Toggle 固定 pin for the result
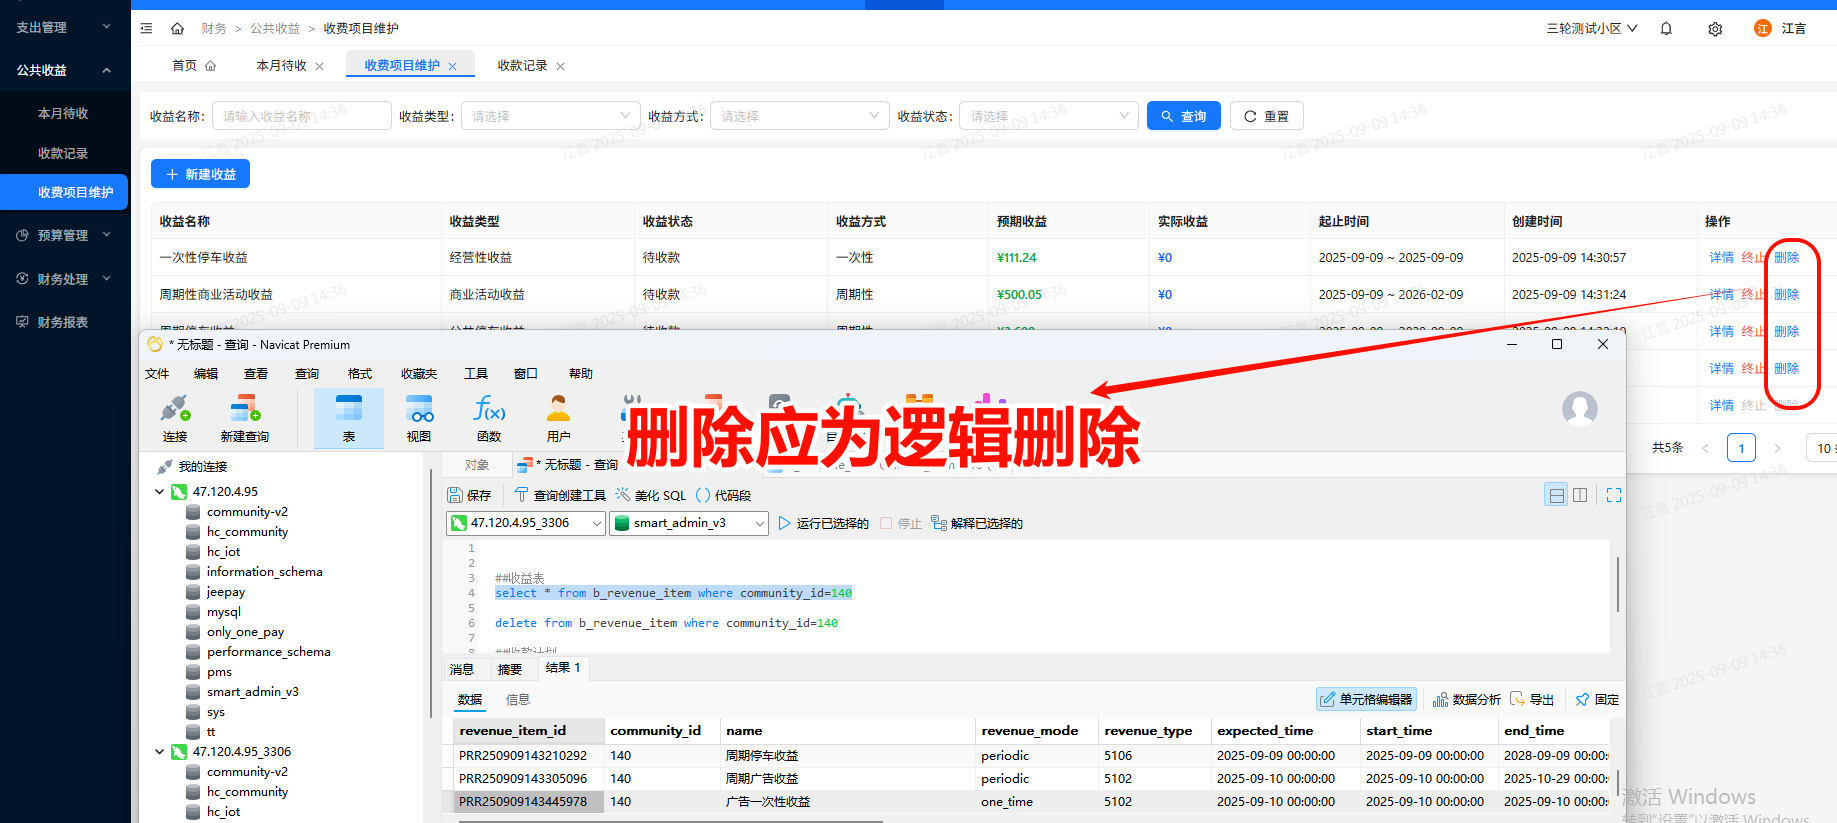Image resolution: width=1837 pixels, height=823 pixels. [x=1597, y=699]
